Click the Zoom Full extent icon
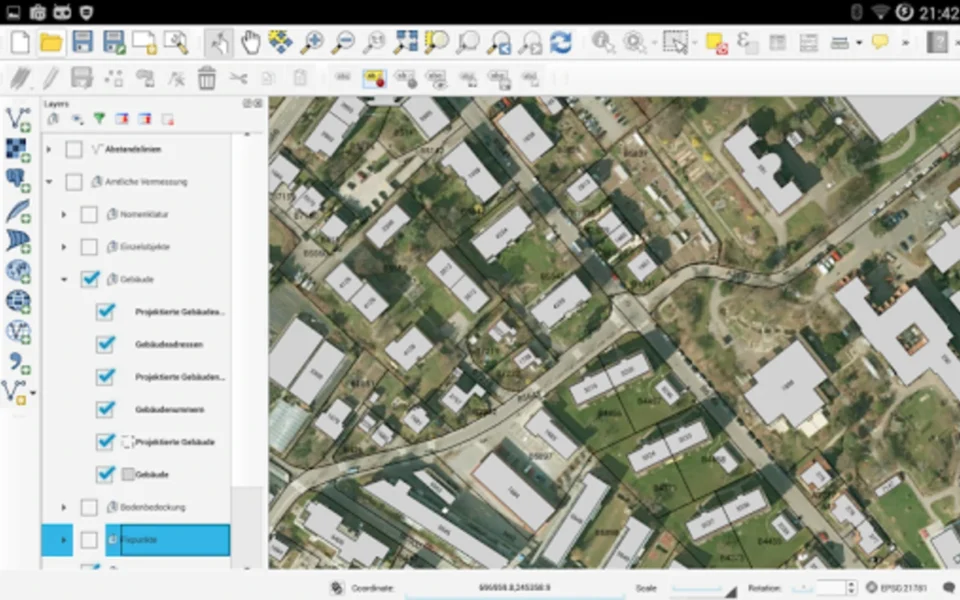The width and height of the screenshot is (960, 600). pos(405,42)
